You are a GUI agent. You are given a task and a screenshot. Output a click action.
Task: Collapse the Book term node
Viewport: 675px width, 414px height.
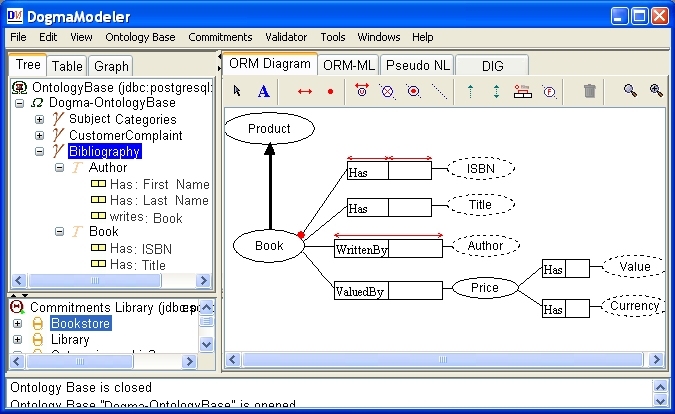tap(59, 232)
